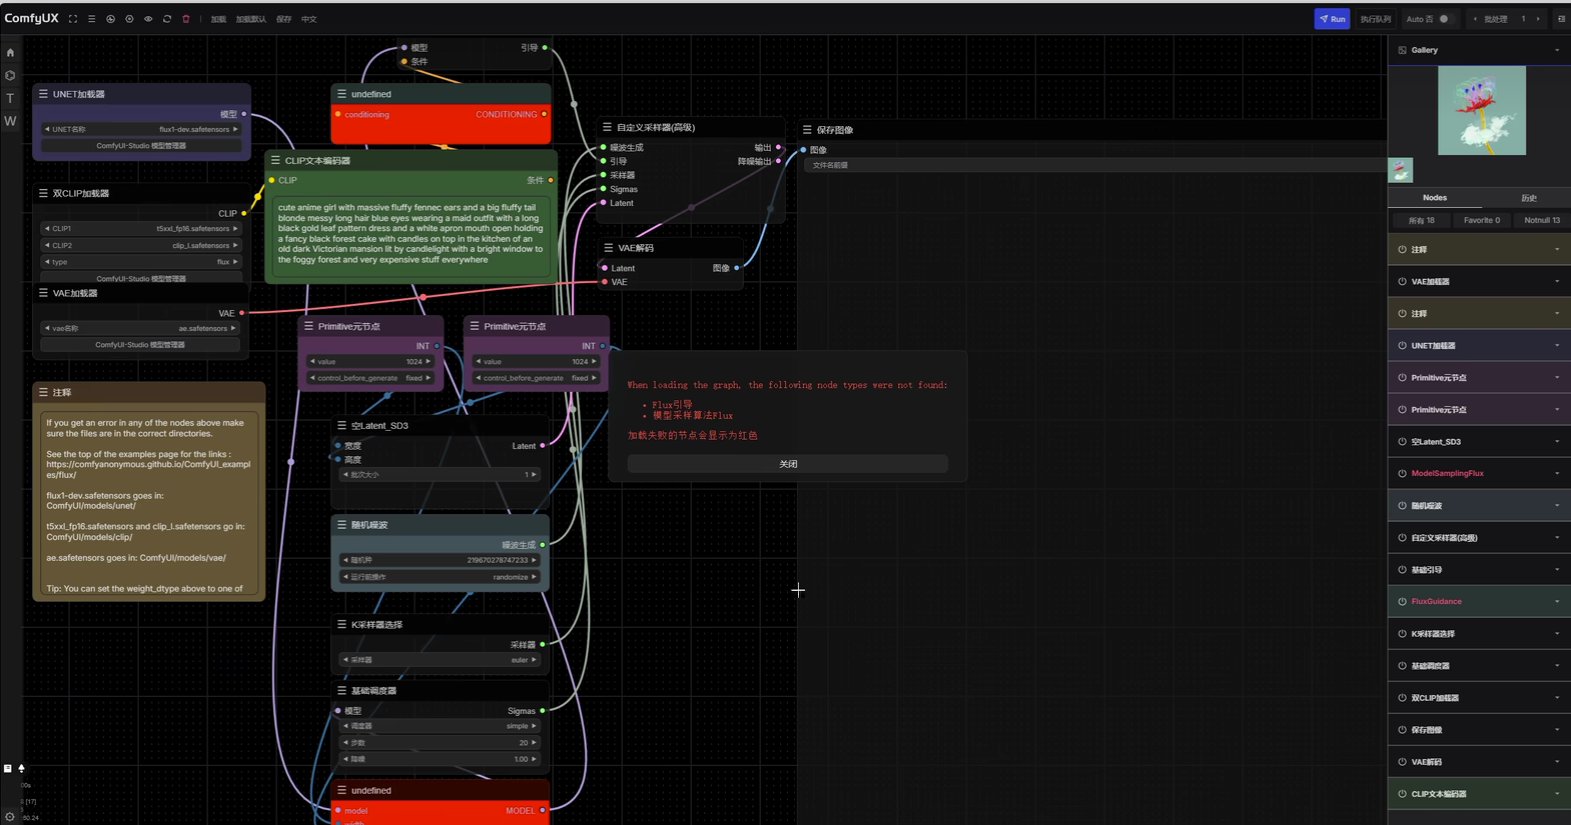Click the cube icon in left sidebar
This screenshot has height=825, width=1571.
click(x=10, y=76)
